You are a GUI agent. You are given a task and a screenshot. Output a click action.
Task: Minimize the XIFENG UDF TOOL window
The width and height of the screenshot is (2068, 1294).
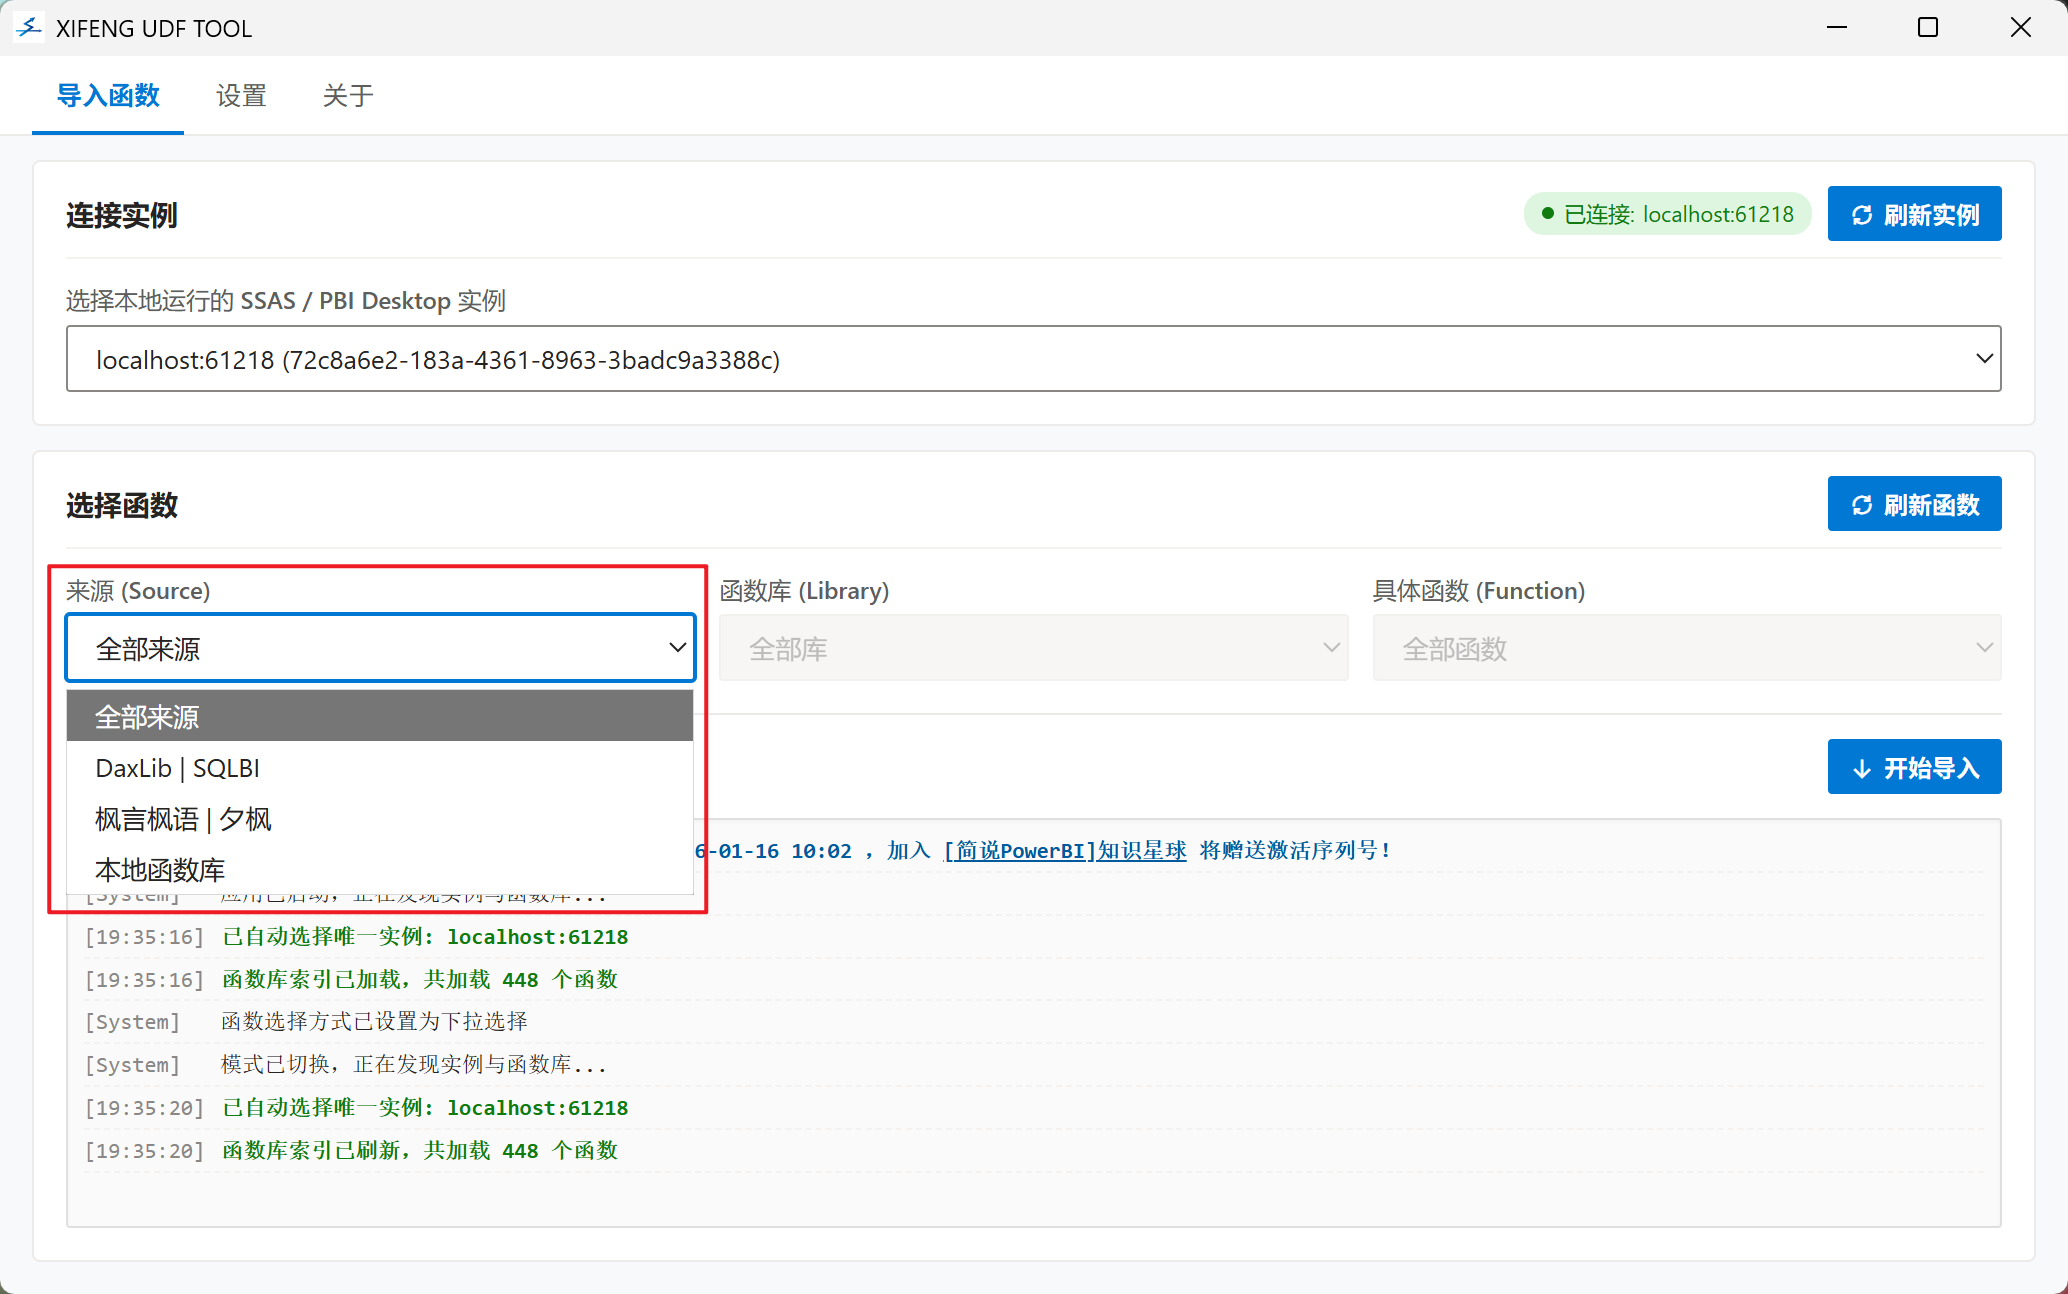1836,28
